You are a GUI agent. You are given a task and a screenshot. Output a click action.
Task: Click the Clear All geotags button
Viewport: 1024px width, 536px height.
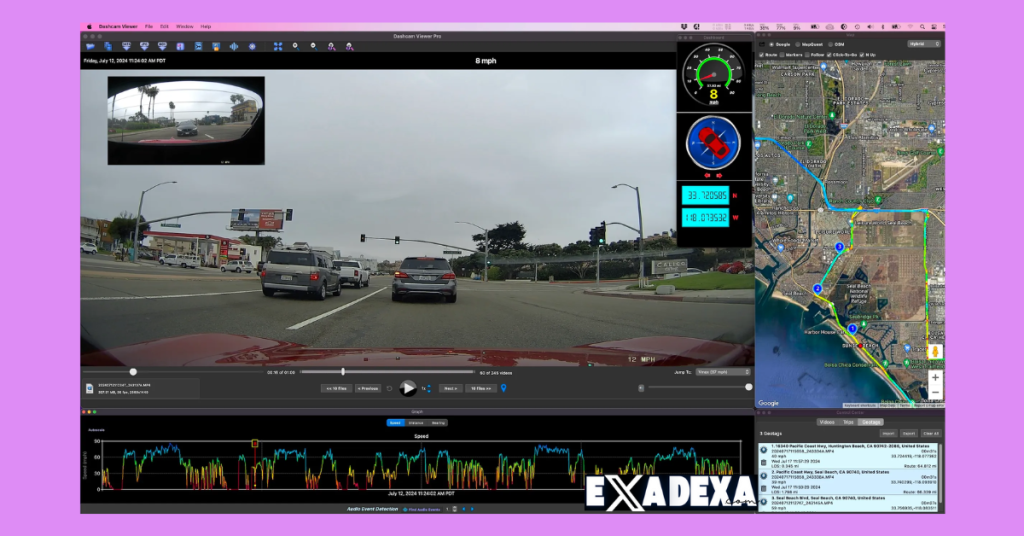[x=931, y=434]
